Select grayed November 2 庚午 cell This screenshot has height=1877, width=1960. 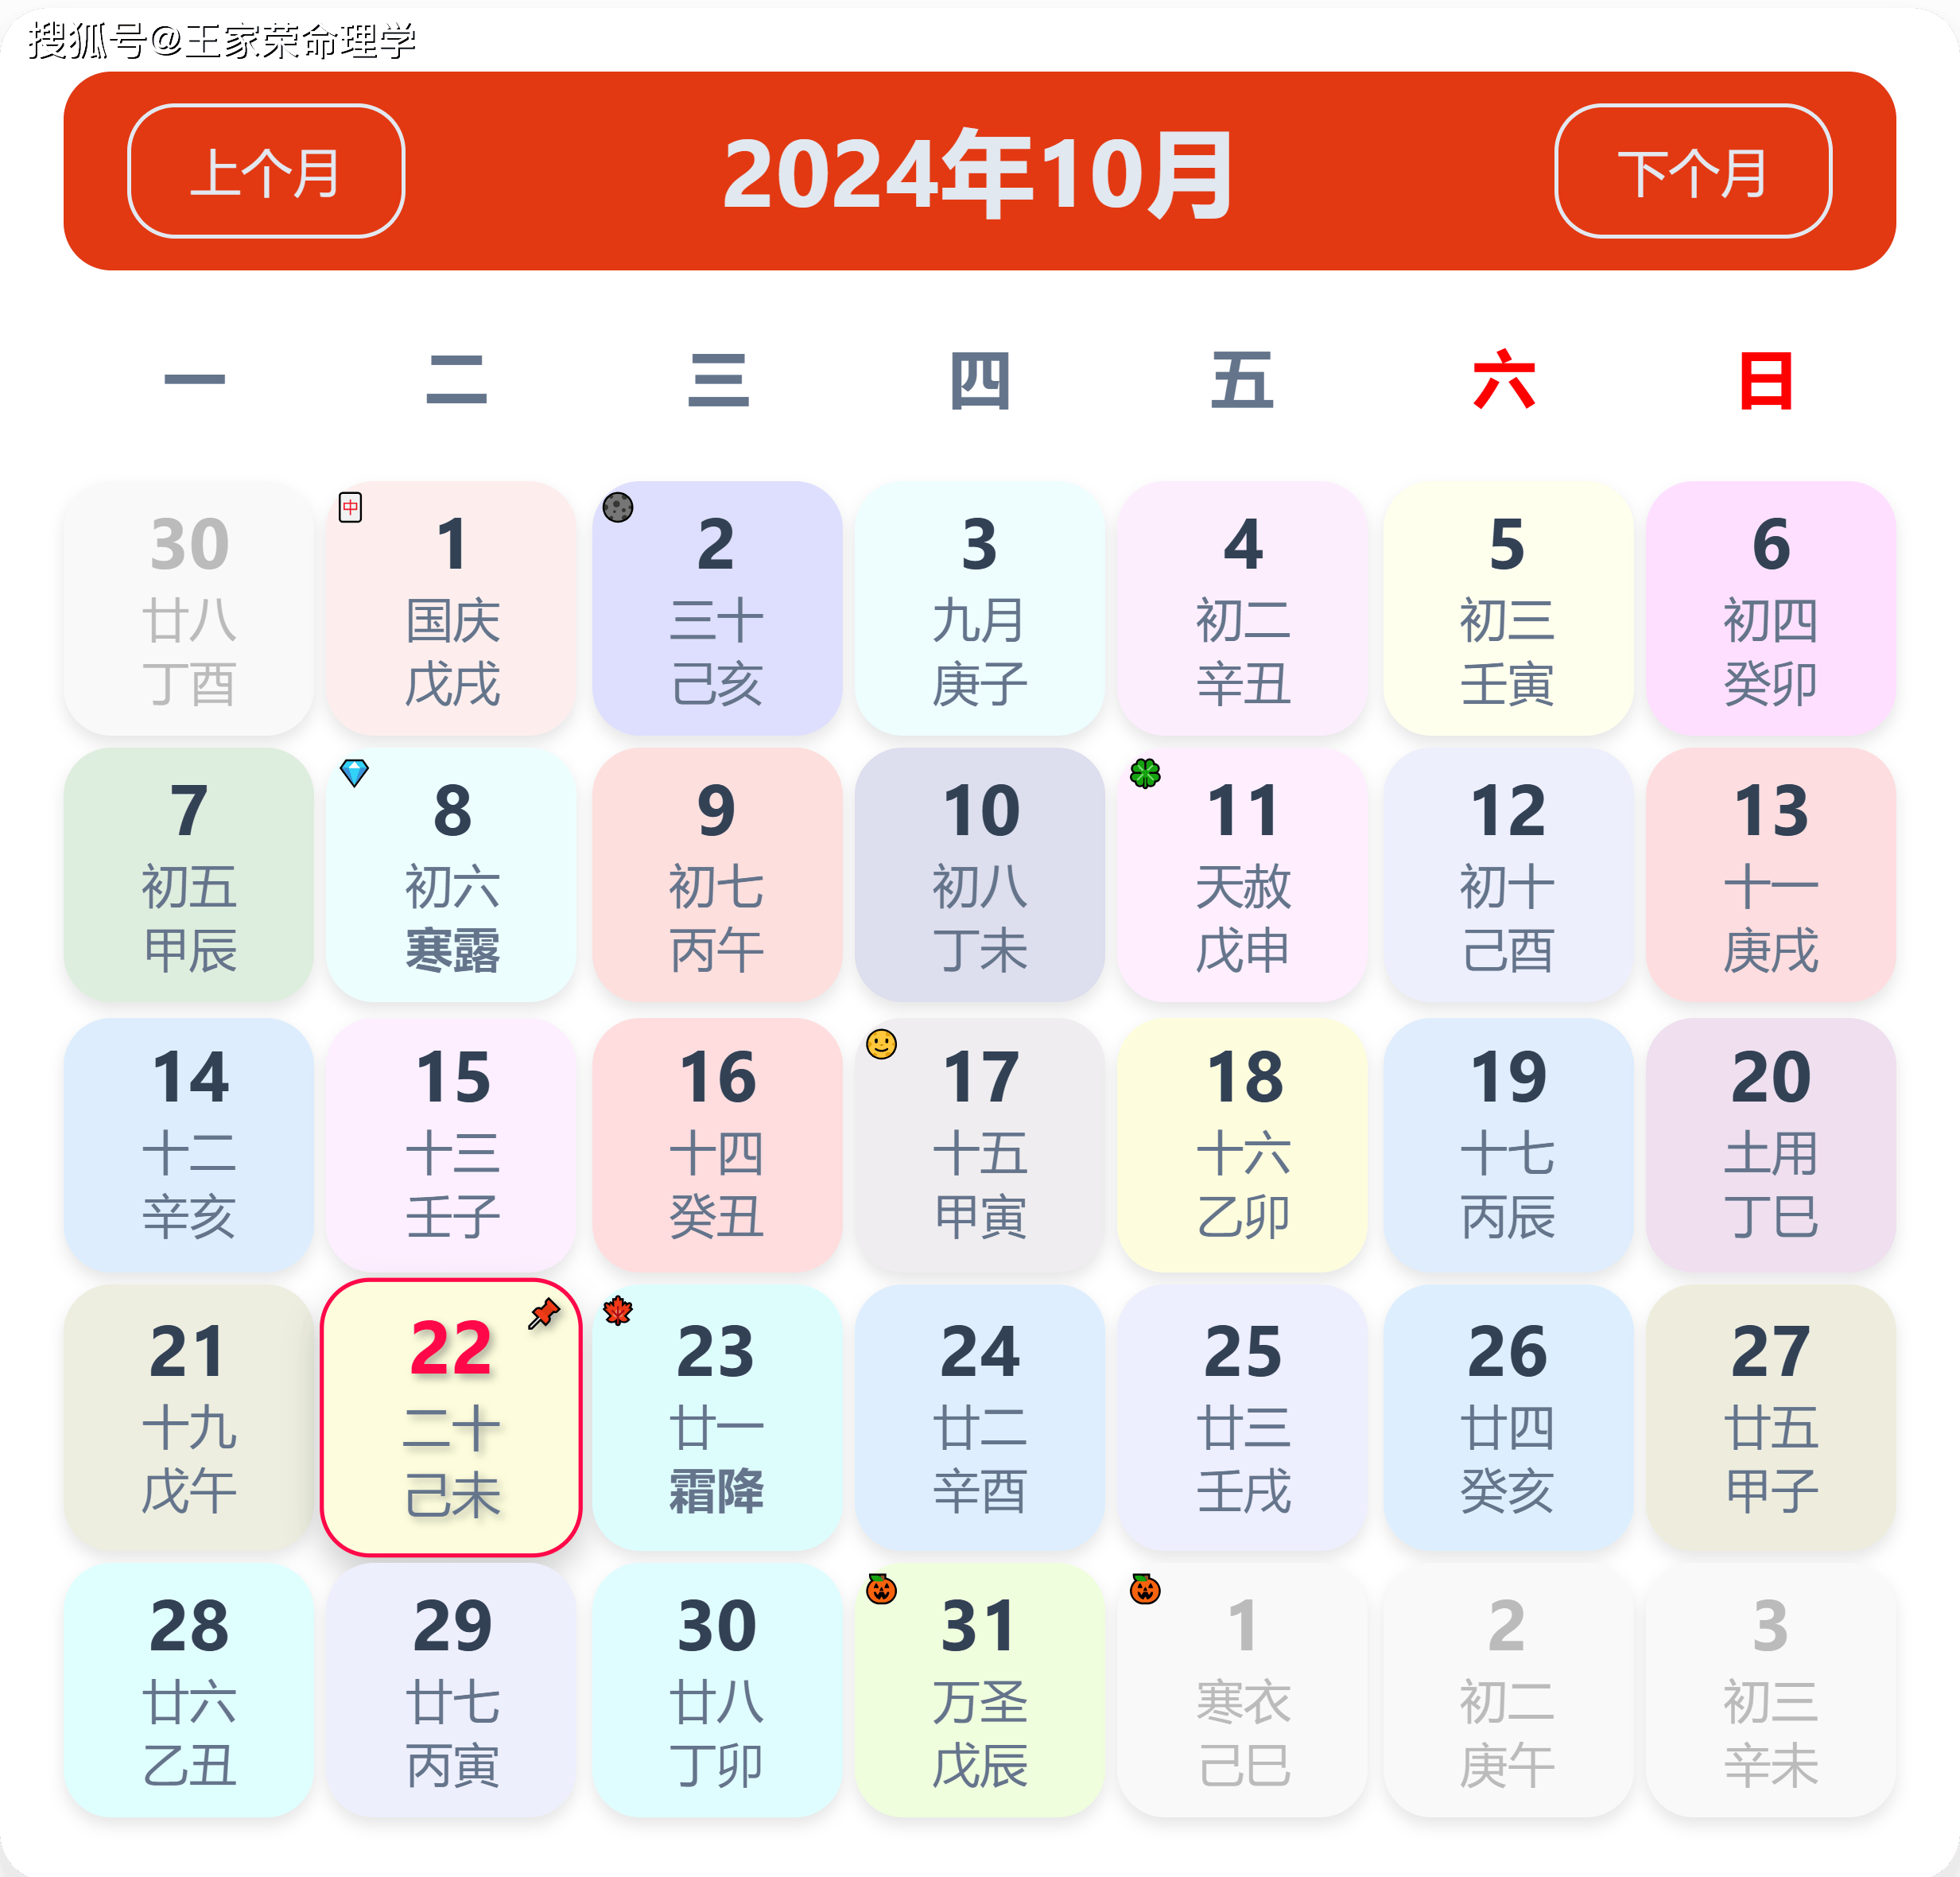point(1508,1691)
